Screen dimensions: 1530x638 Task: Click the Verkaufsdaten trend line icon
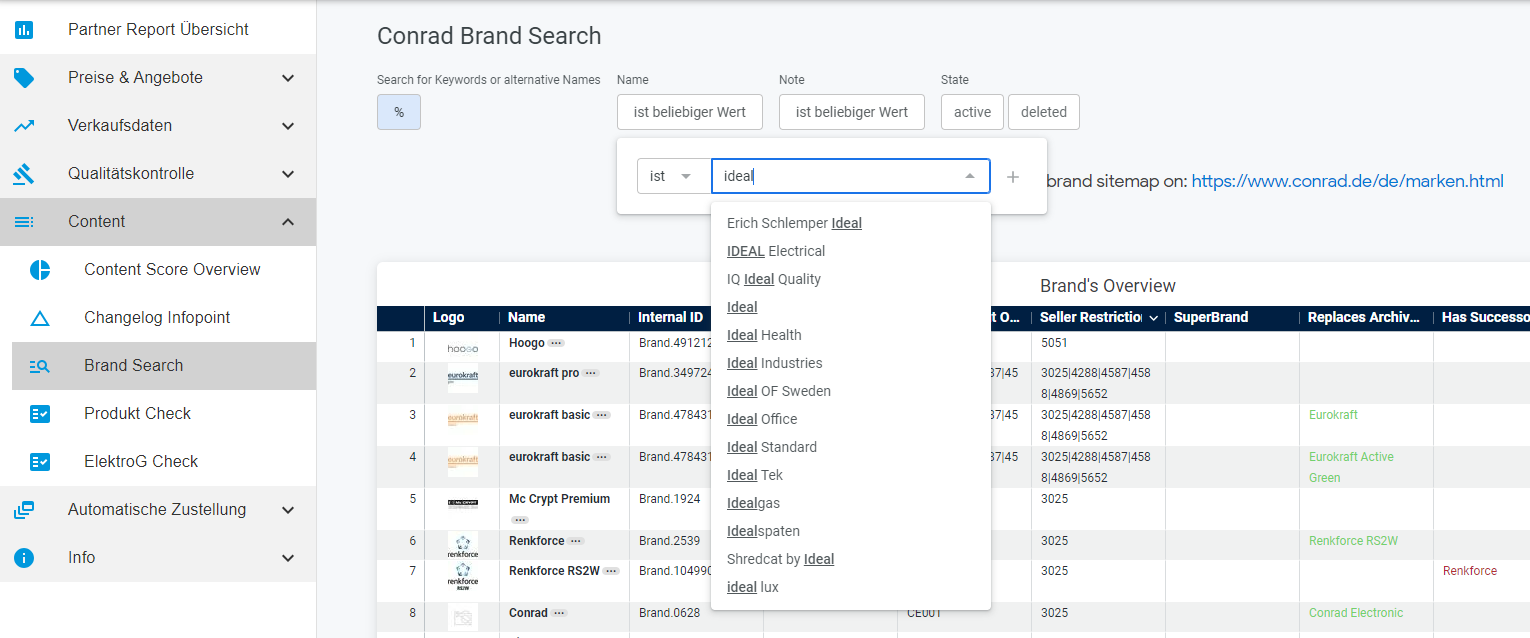click(x=24, y=126)
